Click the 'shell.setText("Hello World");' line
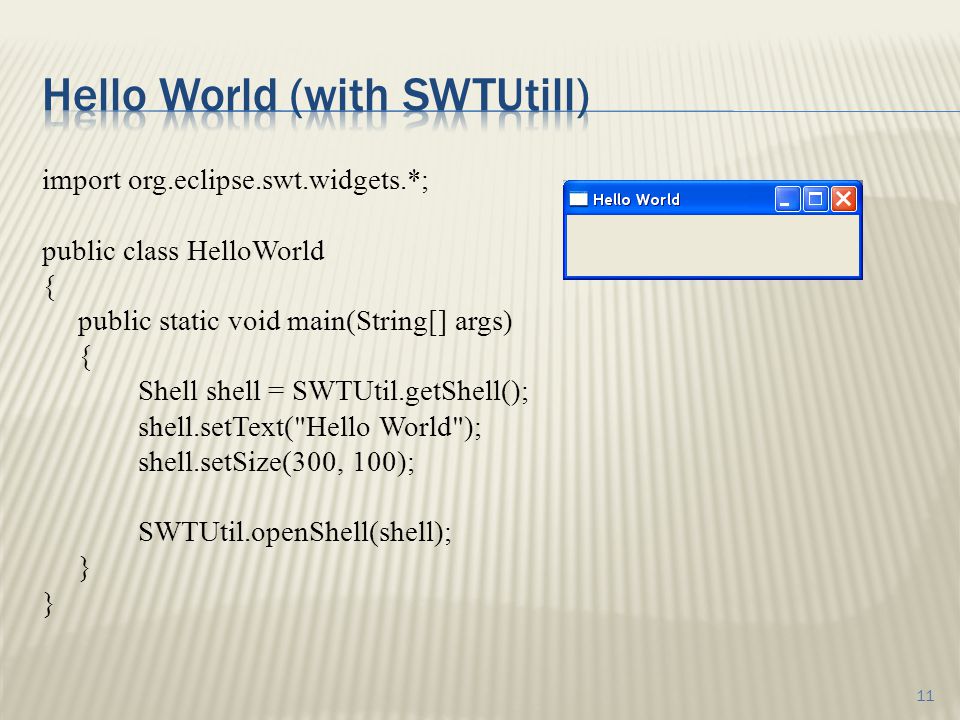The height and width of the screenshot is (720, 960). 310,427
